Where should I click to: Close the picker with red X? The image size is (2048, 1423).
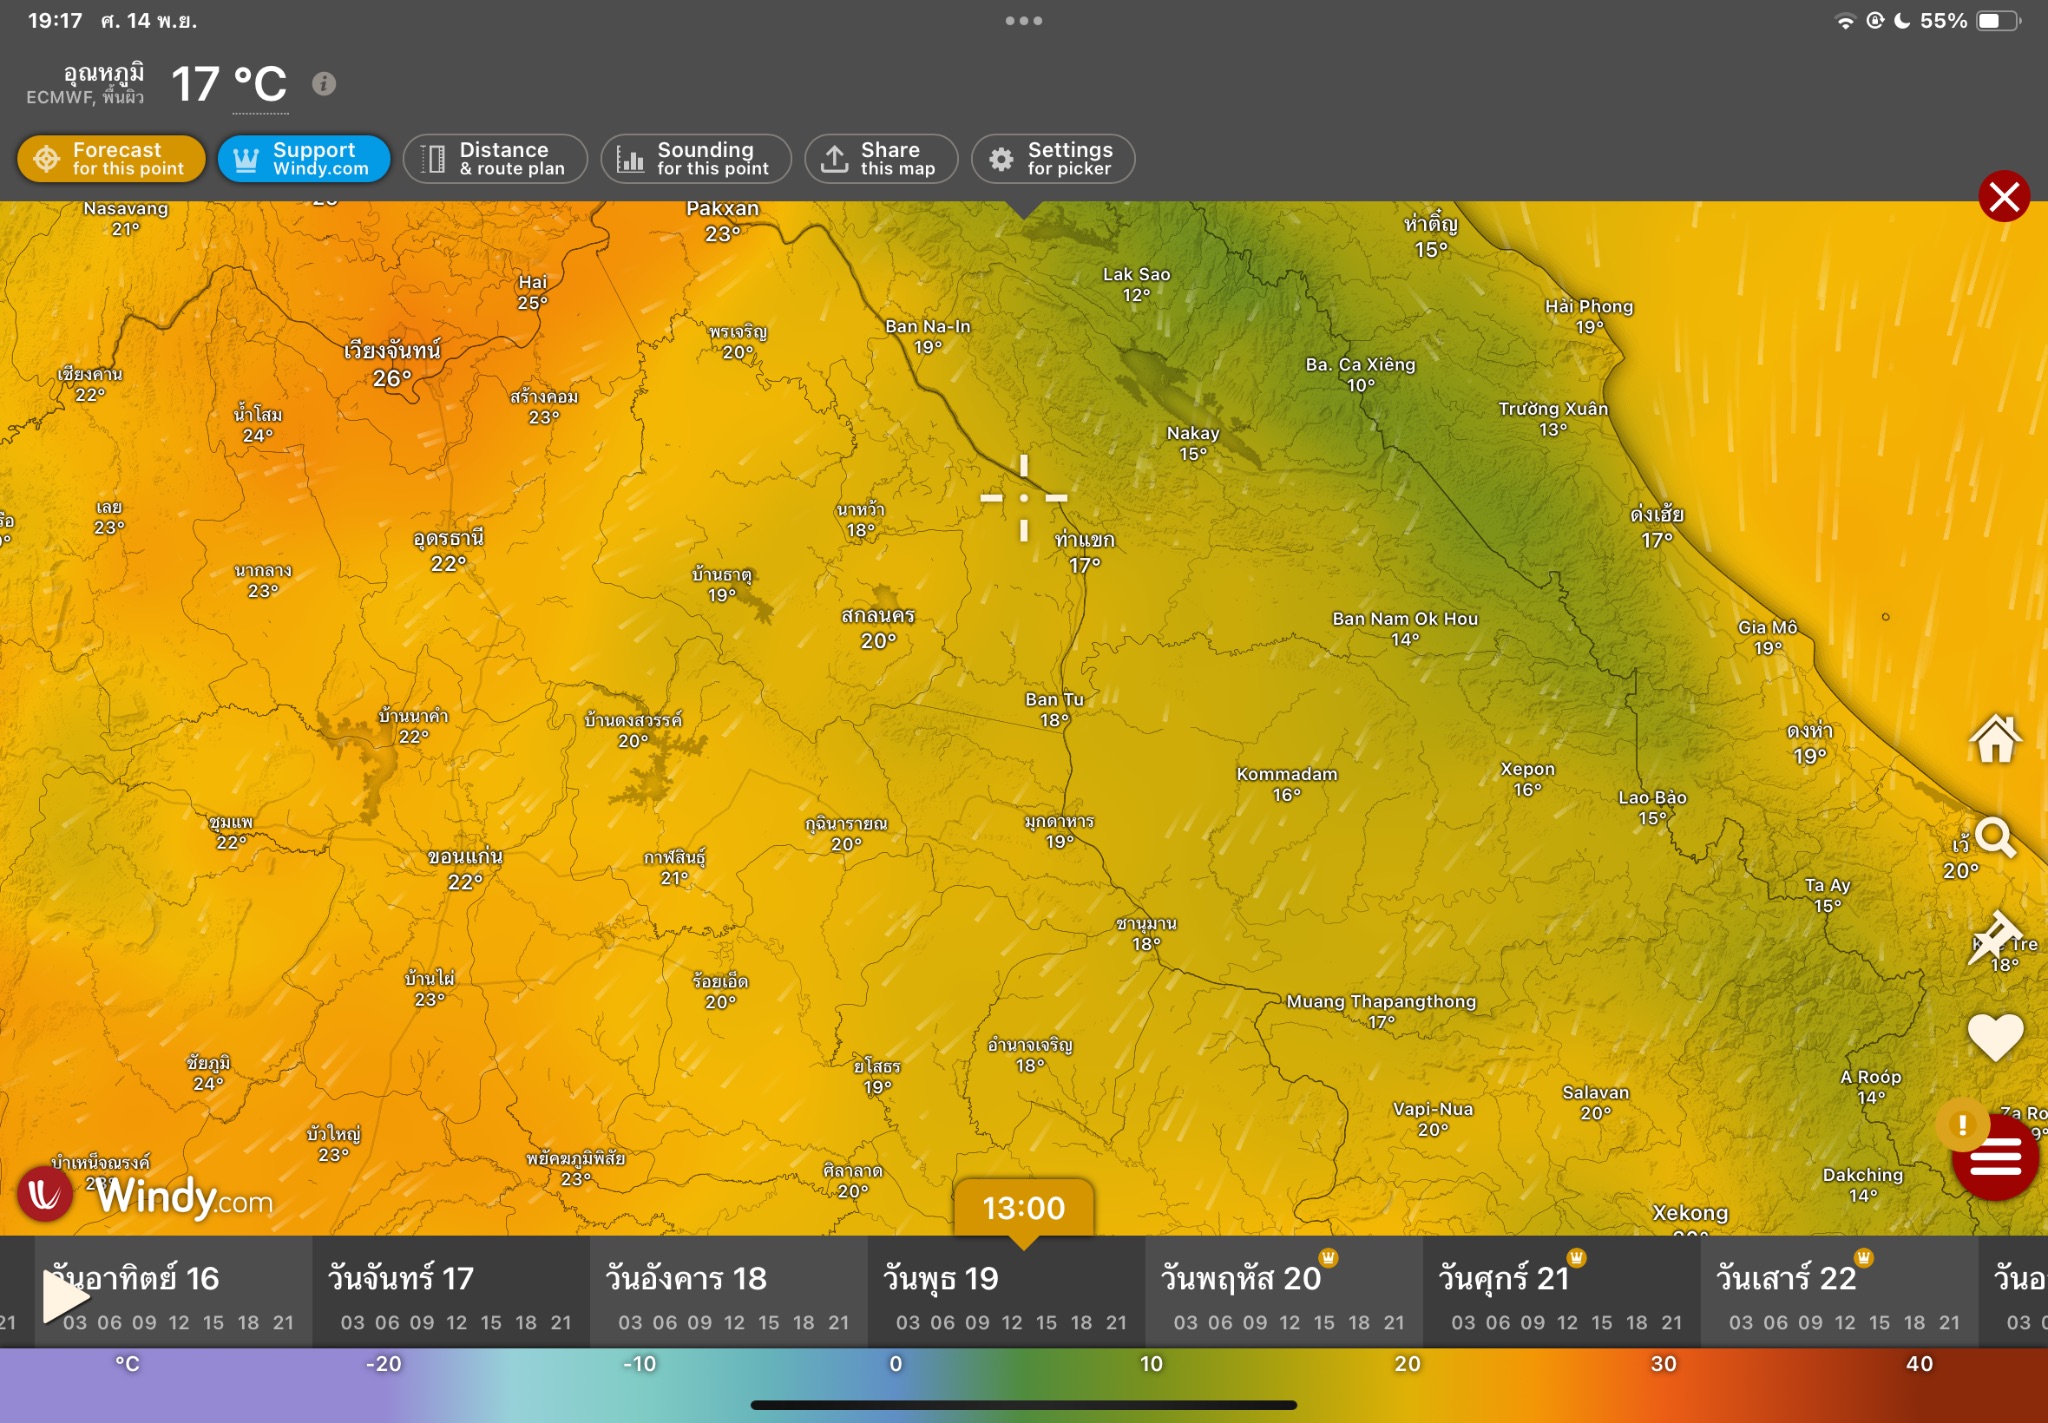2003,196
